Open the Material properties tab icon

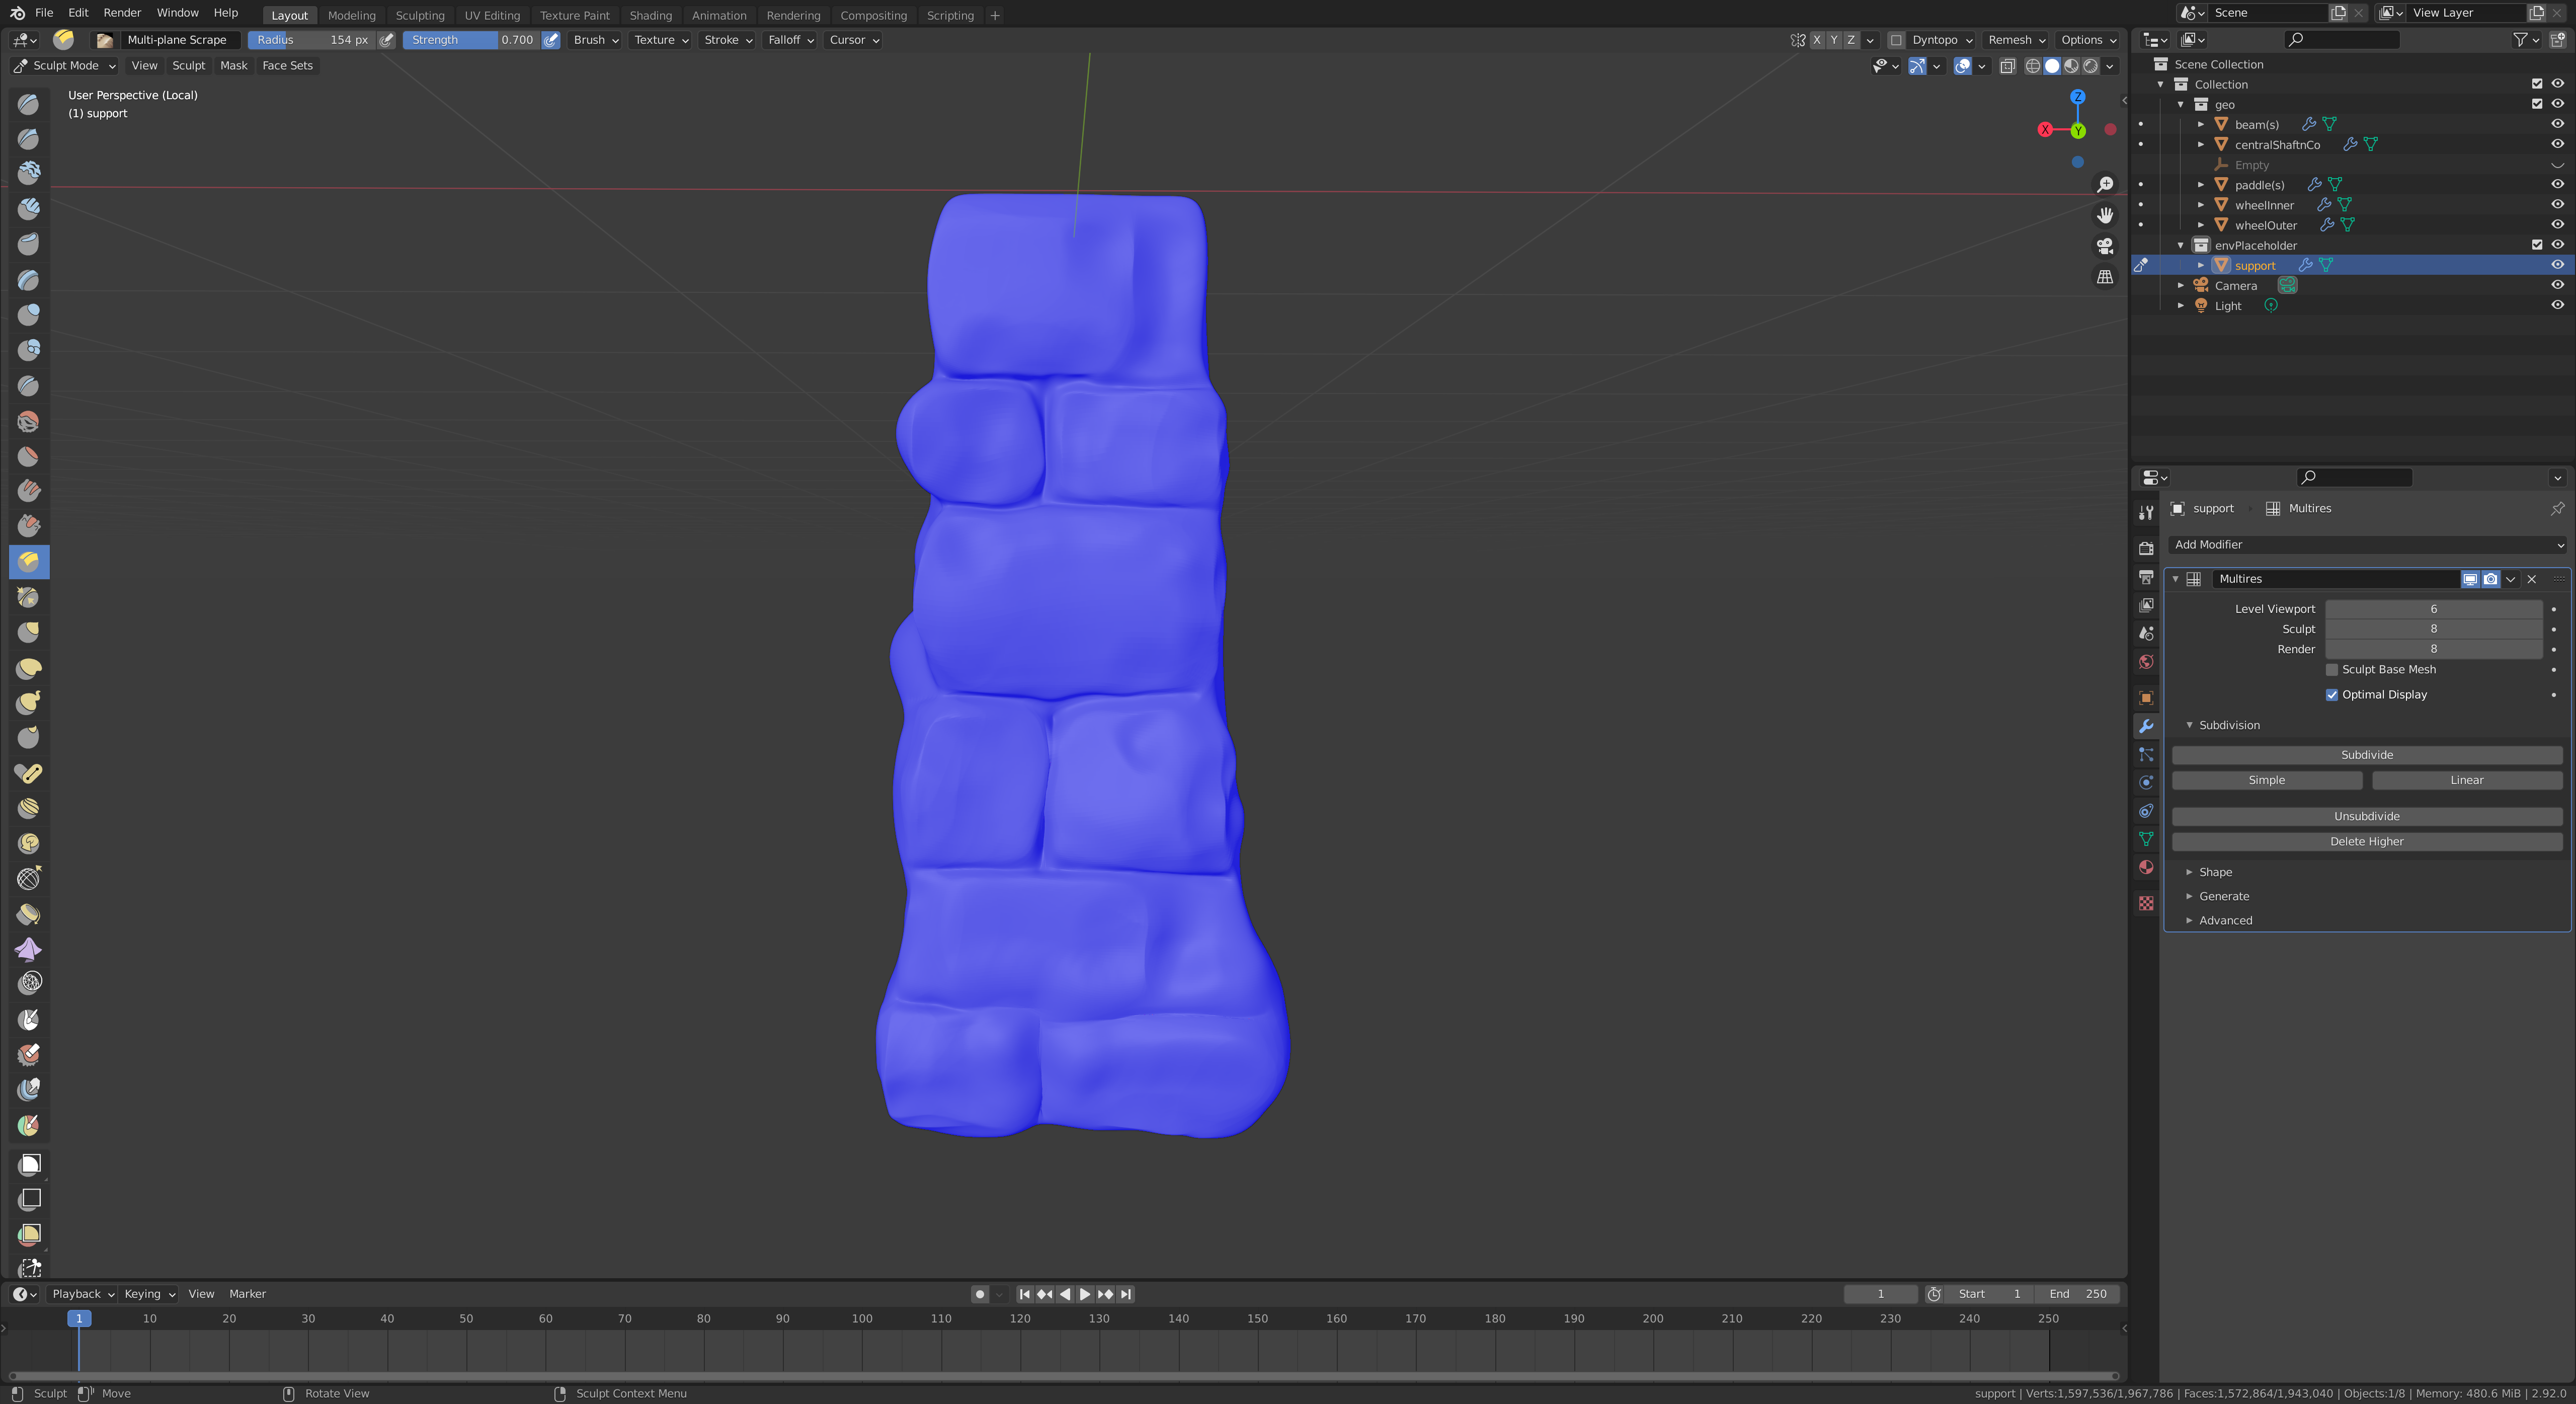click(2146, 867)
